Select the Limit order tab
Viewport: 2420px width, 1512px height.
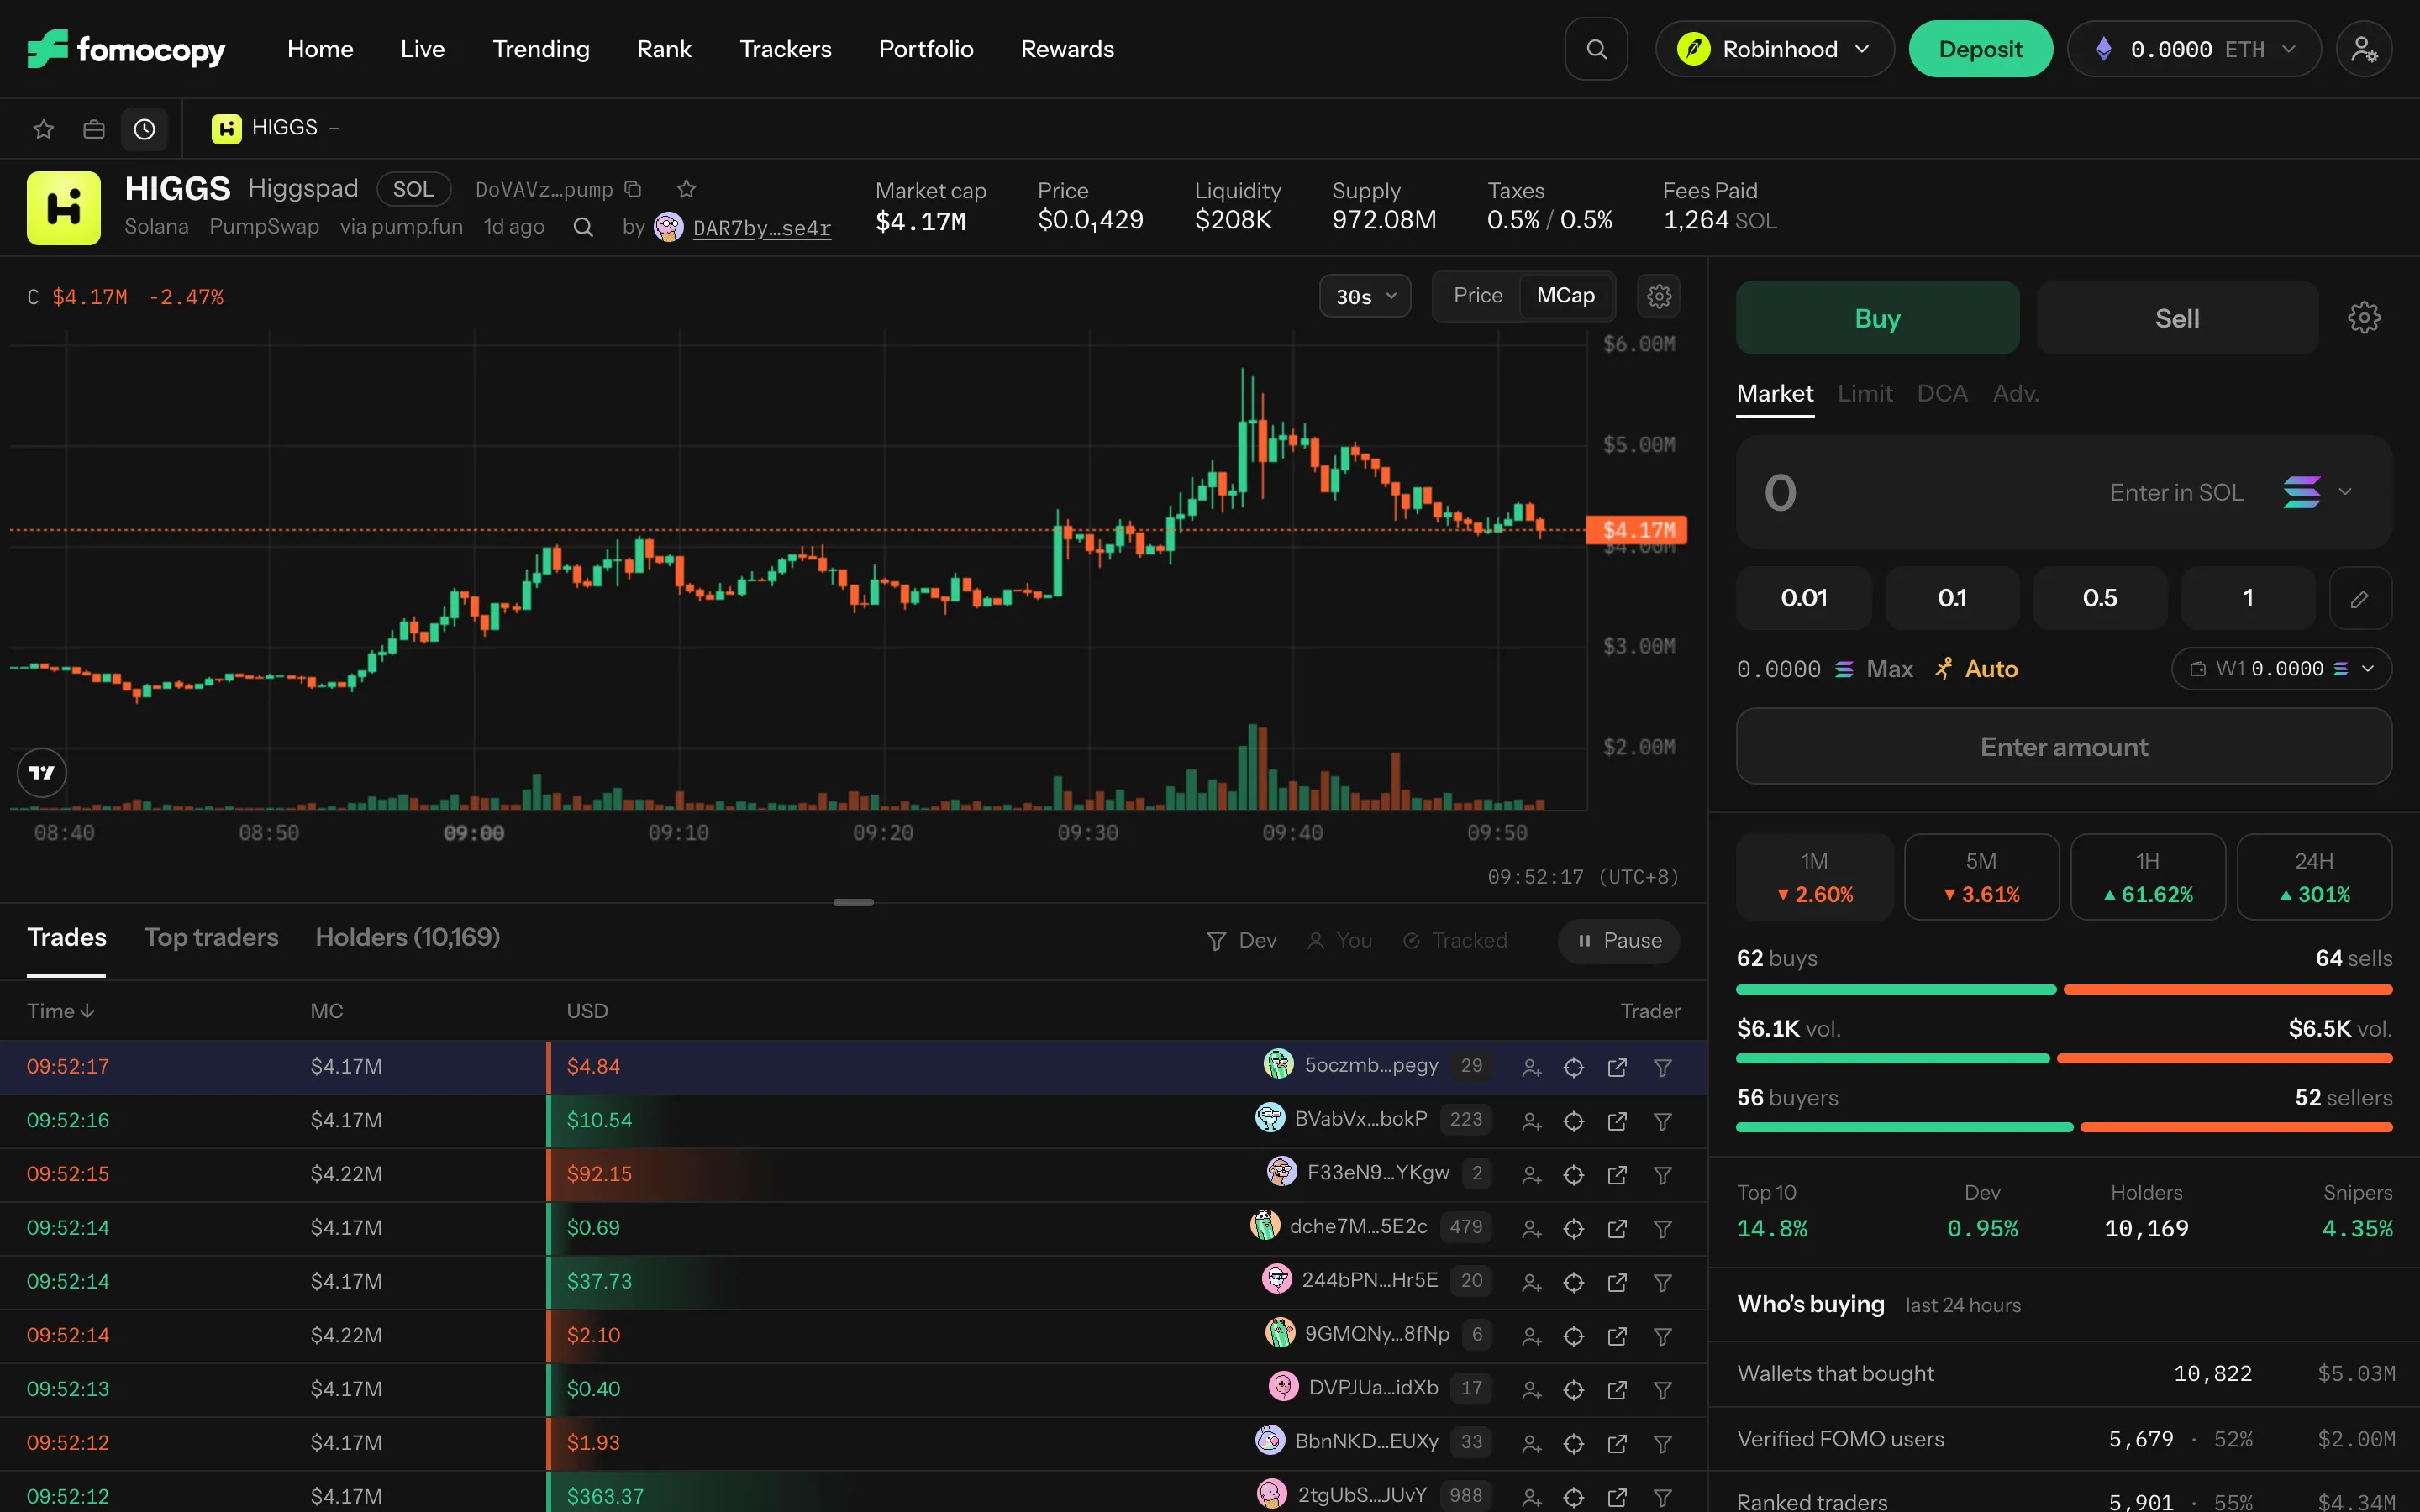(1864, 394)
